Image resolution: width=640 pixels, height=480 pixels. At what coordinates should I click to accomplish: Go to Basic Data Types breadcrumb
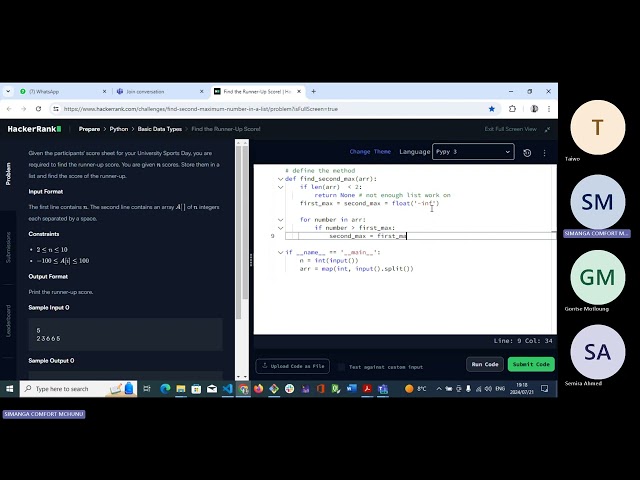coord(160,129)
